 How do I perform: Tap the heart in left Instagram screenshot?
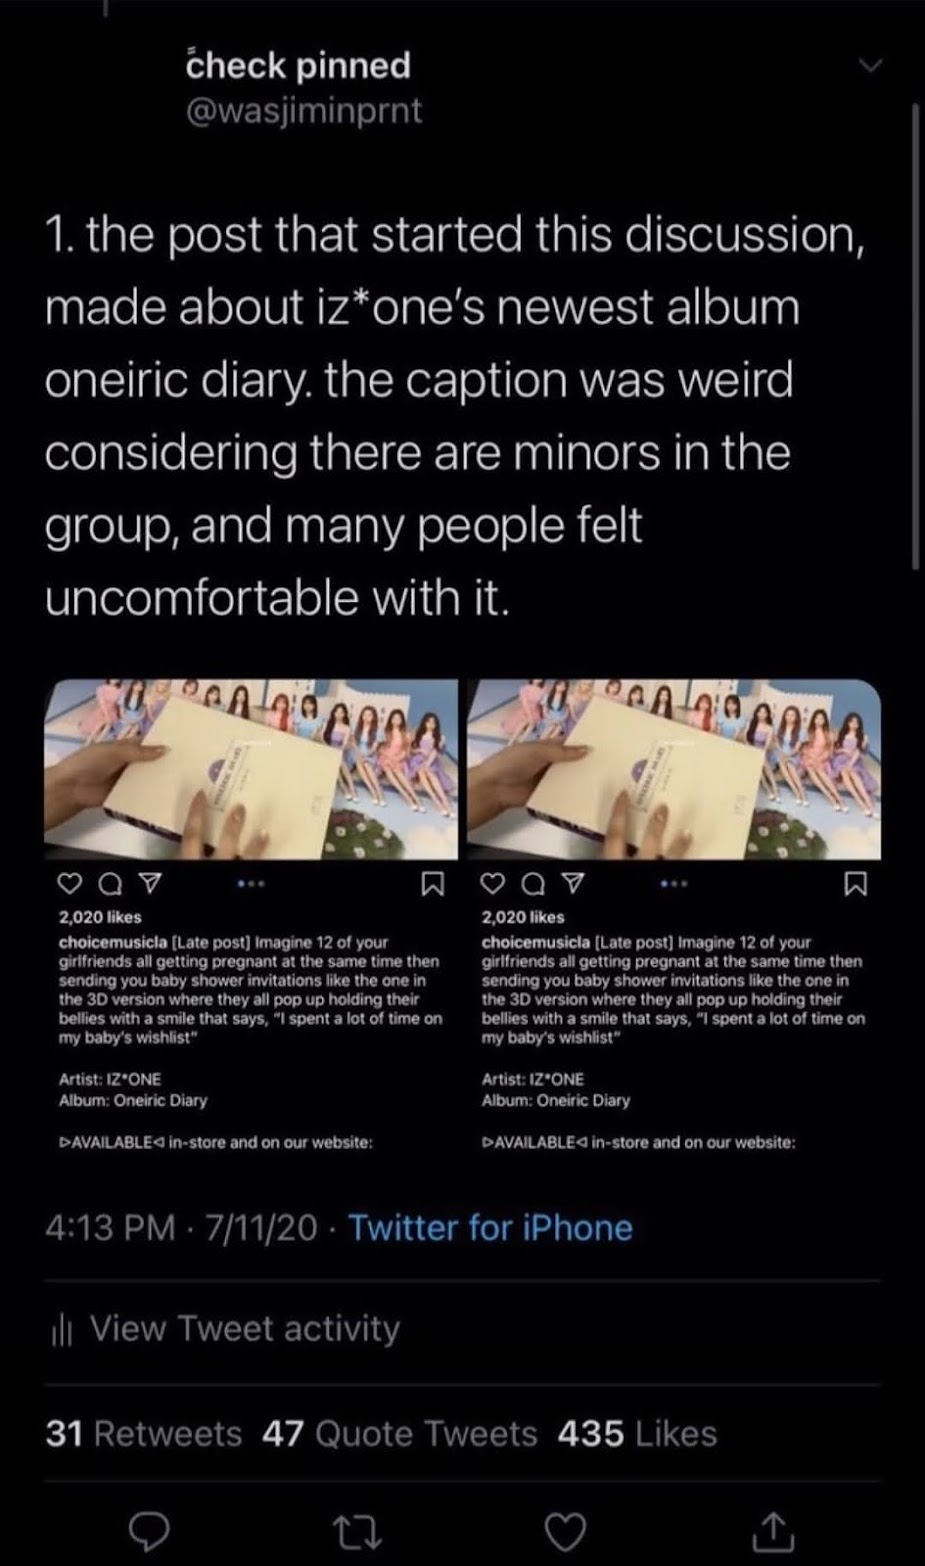point(69,884)
